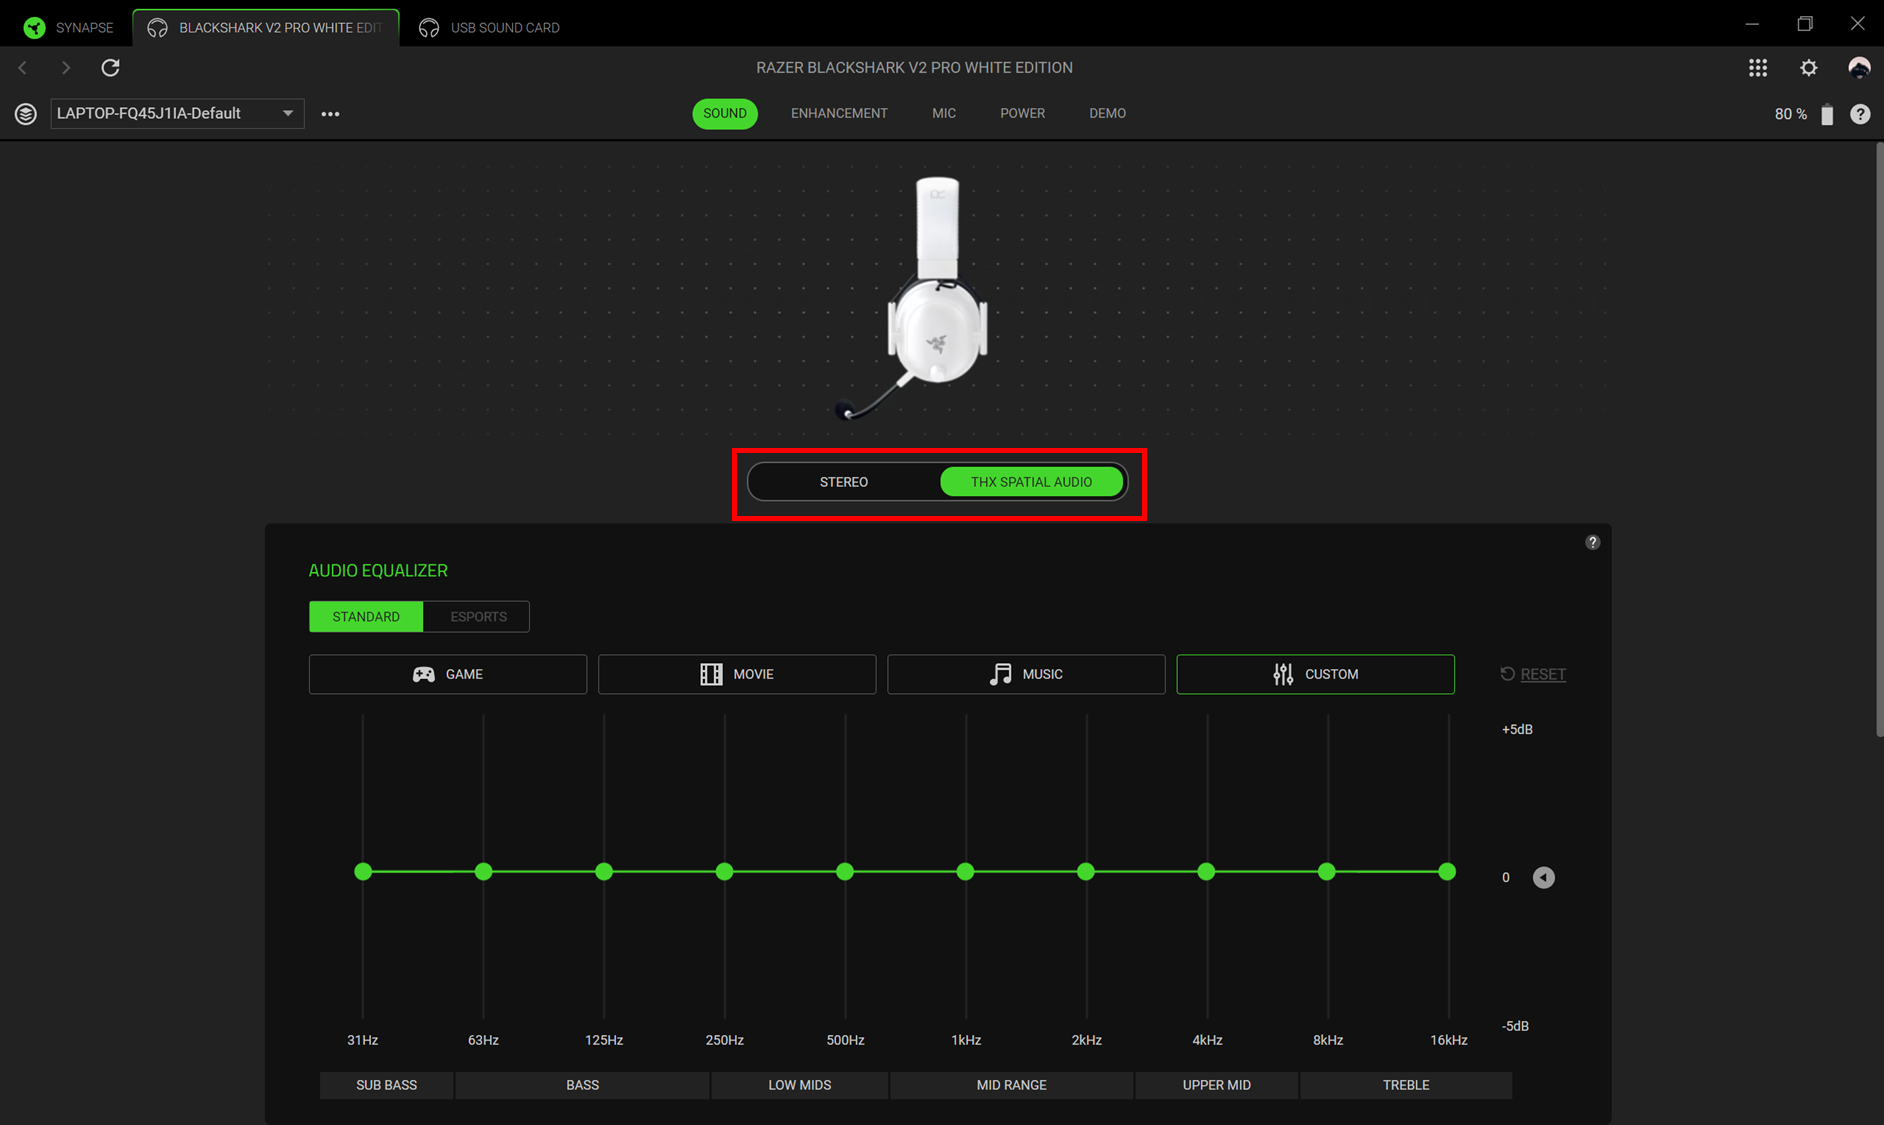Screen dimensions: 1884x1125
Task: Click the forward navigation arrow
Action: coord(66,67)
